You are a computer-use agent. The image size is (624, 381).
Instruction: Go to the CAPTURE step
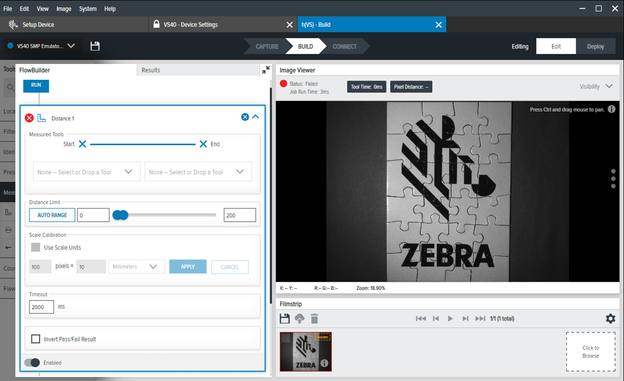[267, 47]
